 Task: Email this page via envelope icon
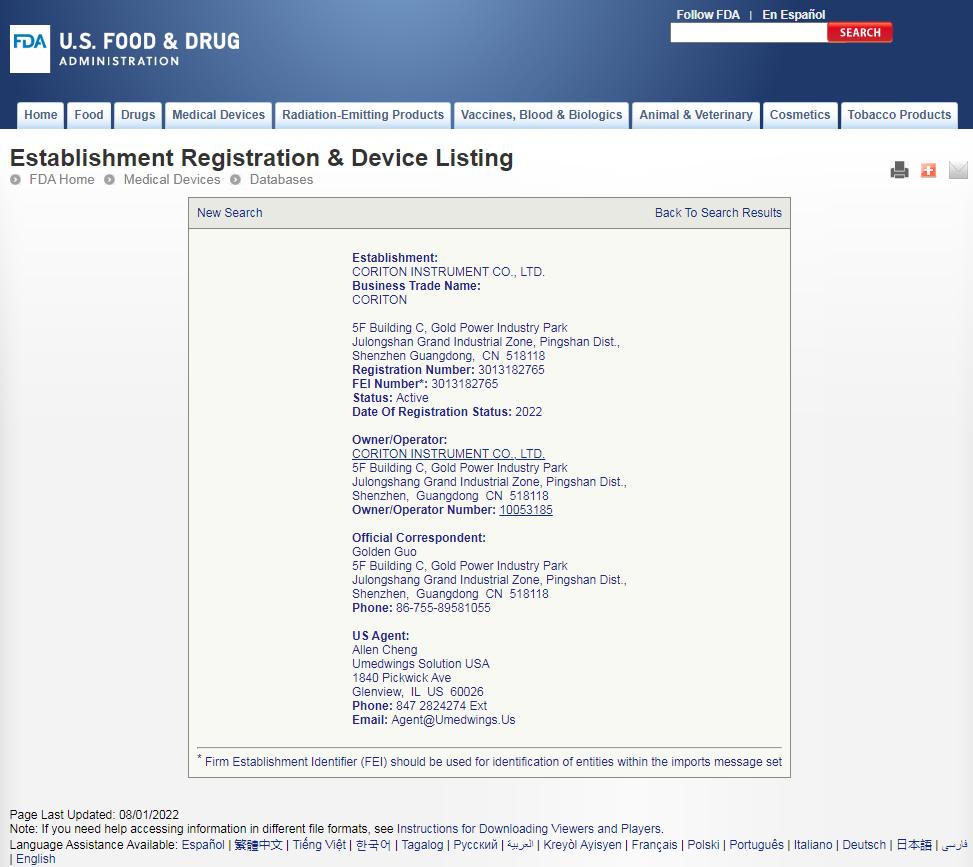coord(958,170)
